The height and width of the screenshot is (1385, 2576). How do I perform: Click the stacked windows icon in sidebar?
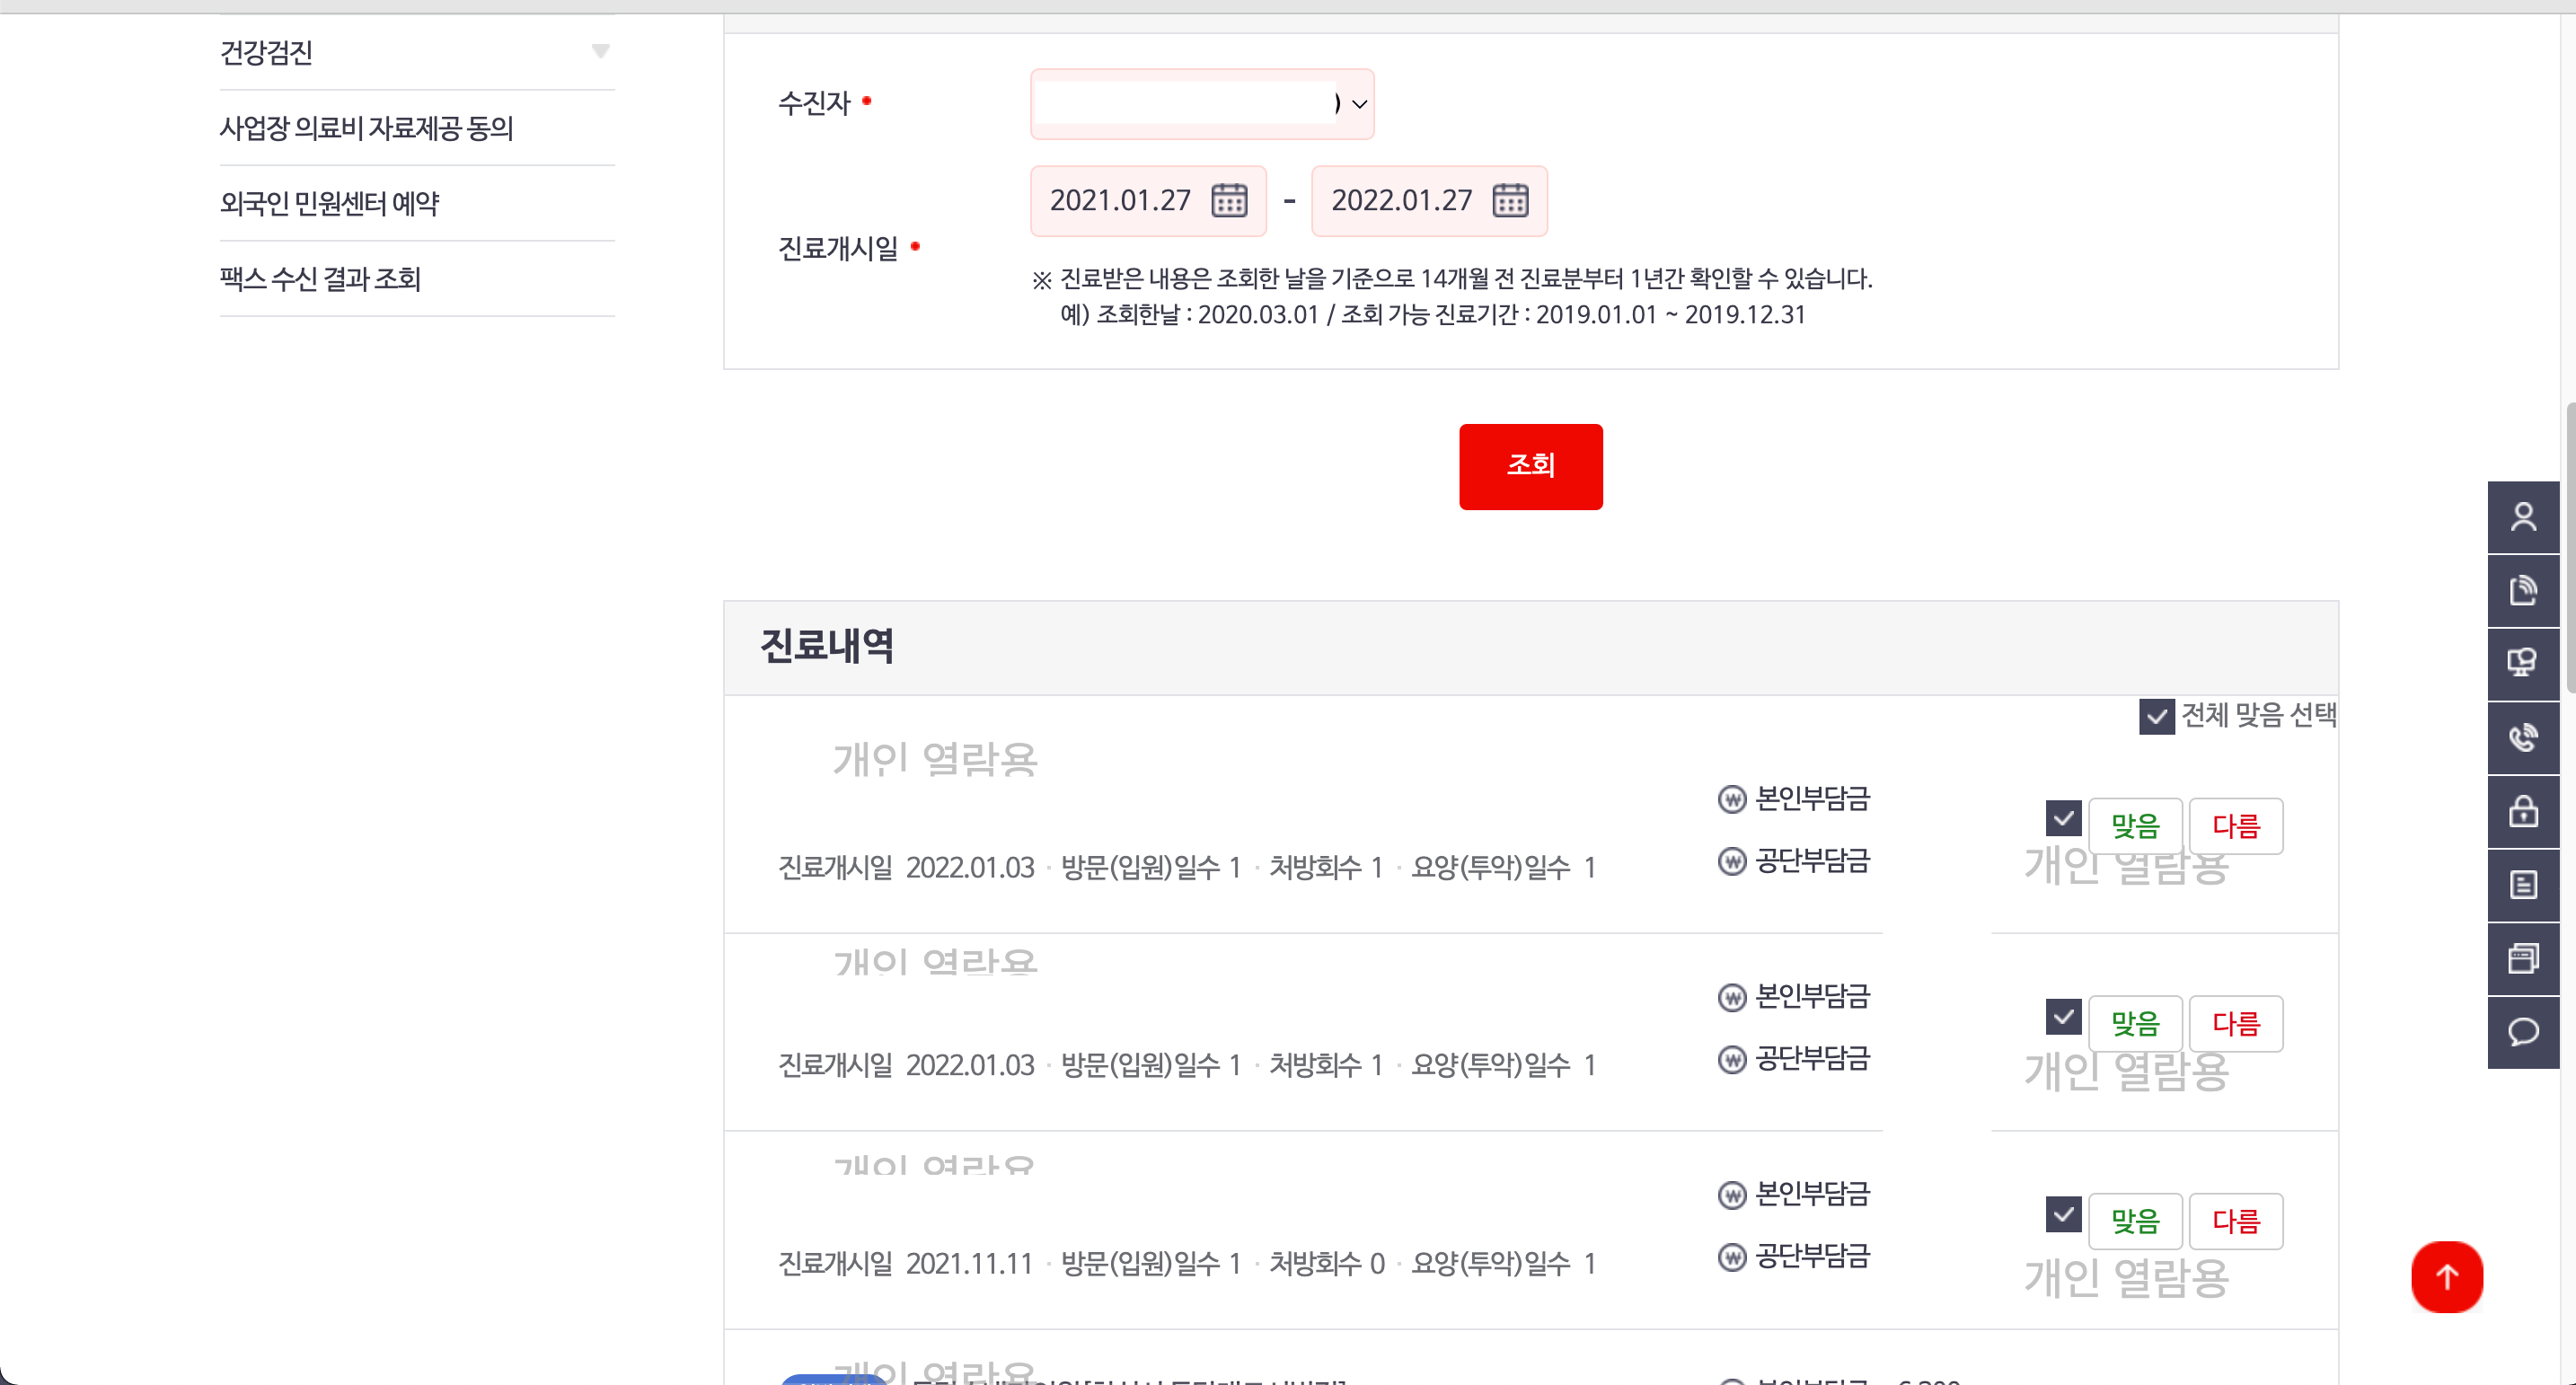tap(2522, 958)
